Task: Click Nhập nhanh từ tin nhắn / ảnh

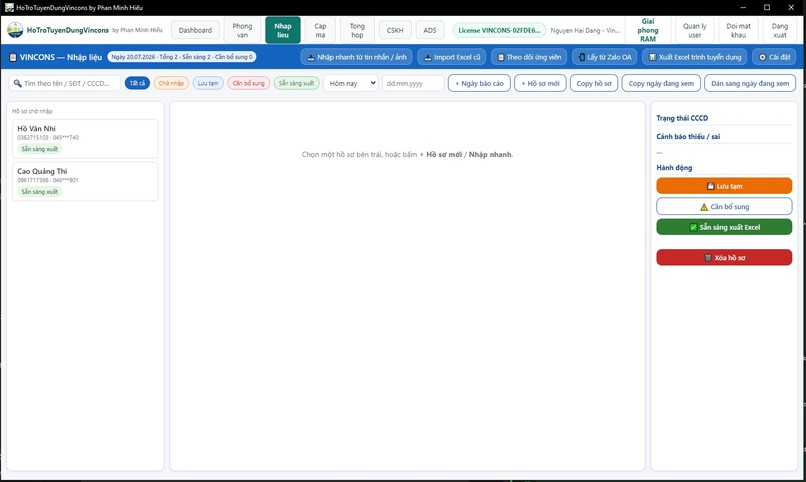Action: (356, 57)
